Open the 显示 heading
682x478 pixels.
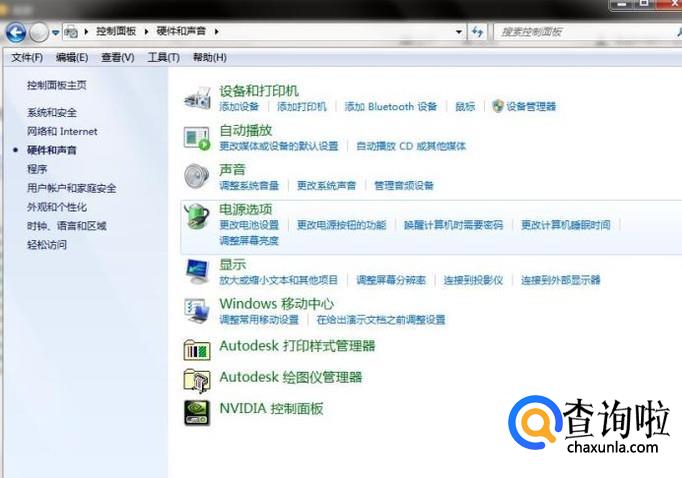[232, 264]
